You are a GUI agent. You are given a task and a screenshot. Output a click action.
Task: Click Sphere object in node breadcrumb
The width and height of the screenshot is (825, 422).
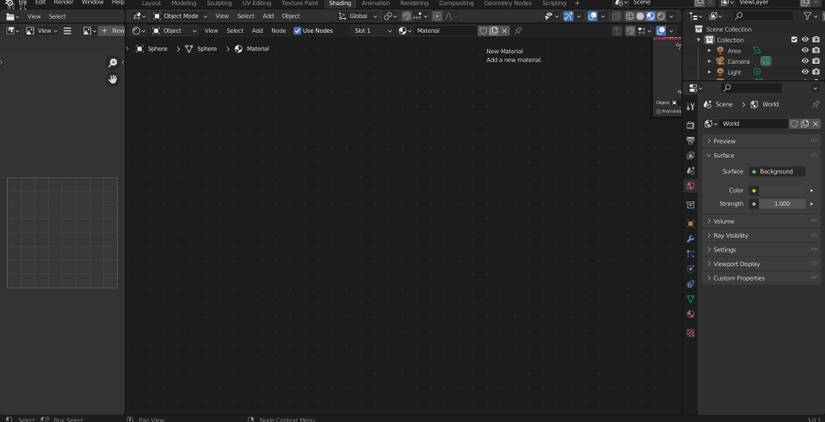pos(152,49)
